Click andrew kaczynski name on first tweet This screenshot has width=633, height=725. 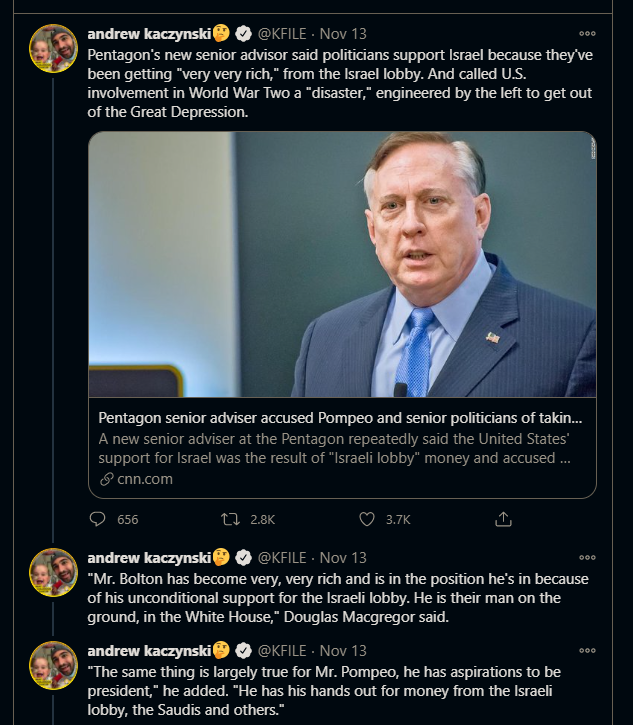[x=149, y=34]
